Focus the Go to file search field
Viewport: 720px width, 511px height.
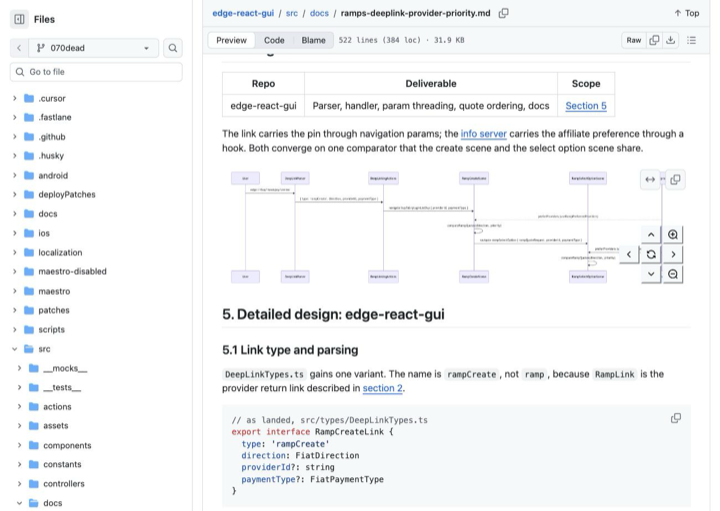[x=96, y=72]
